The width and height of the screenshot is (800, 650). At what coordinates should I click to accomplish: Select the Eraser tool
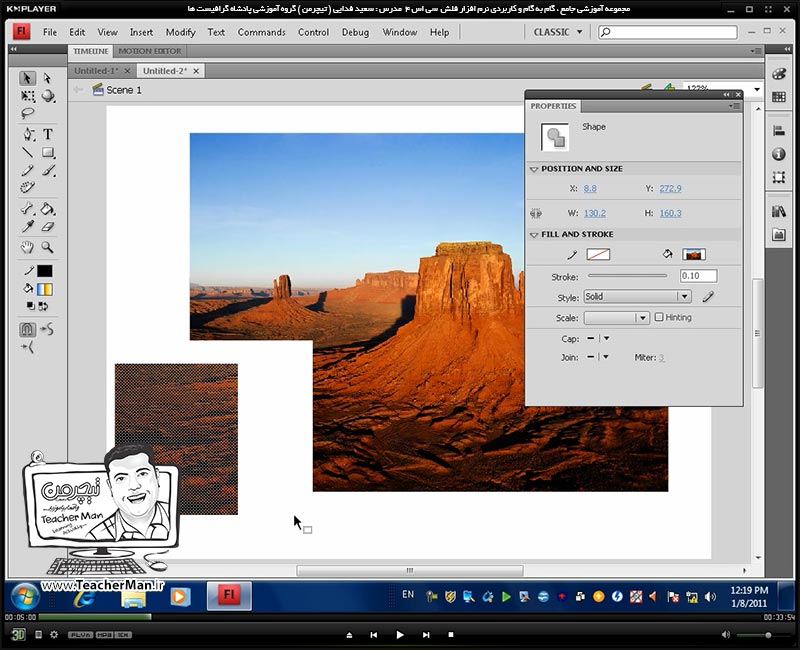coord(48,227)
